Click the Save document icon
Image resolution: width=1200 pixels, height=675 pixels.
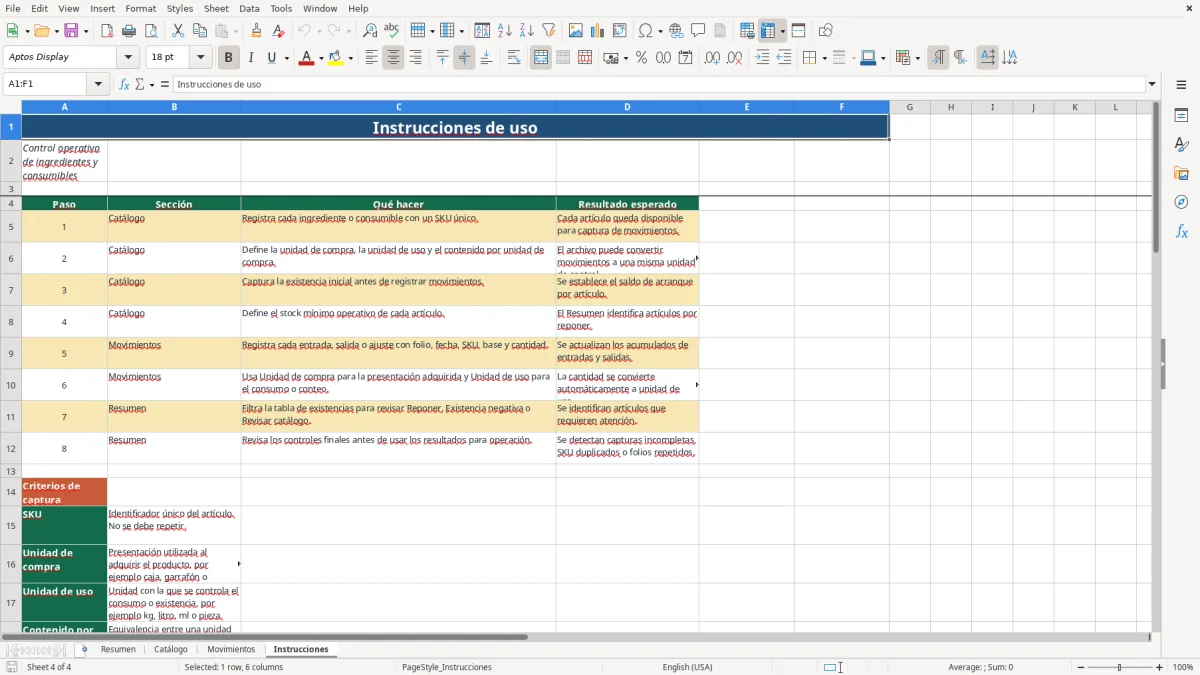[x=71, y=31]
